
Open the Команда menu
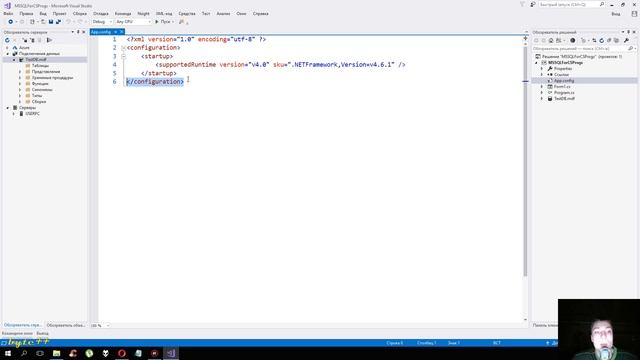(x=123, y=13)
